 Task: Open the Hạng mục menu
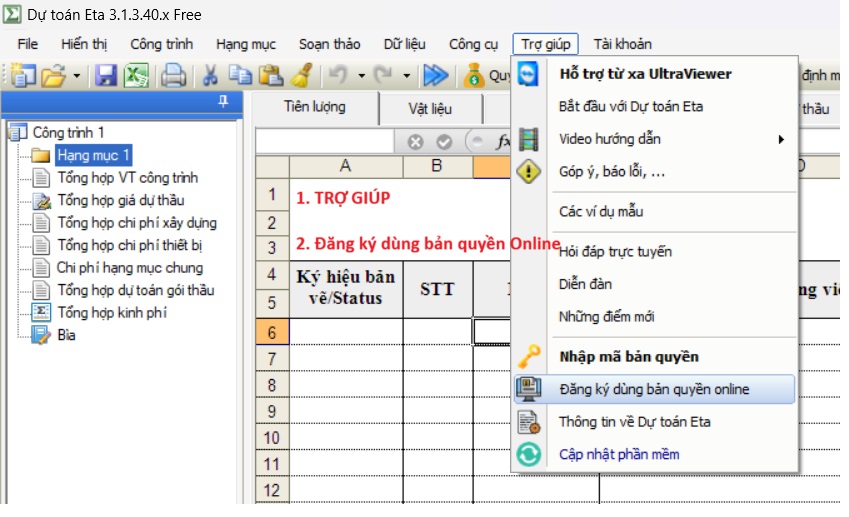pyautogui.click(x=246, y=44)
